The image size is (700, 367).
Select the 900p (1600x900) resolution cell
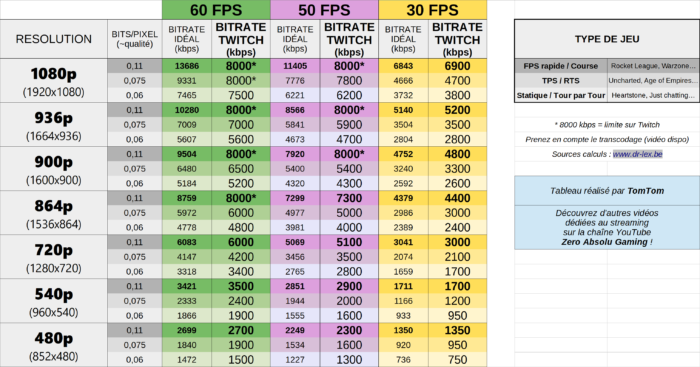click(x=54, y=169)
